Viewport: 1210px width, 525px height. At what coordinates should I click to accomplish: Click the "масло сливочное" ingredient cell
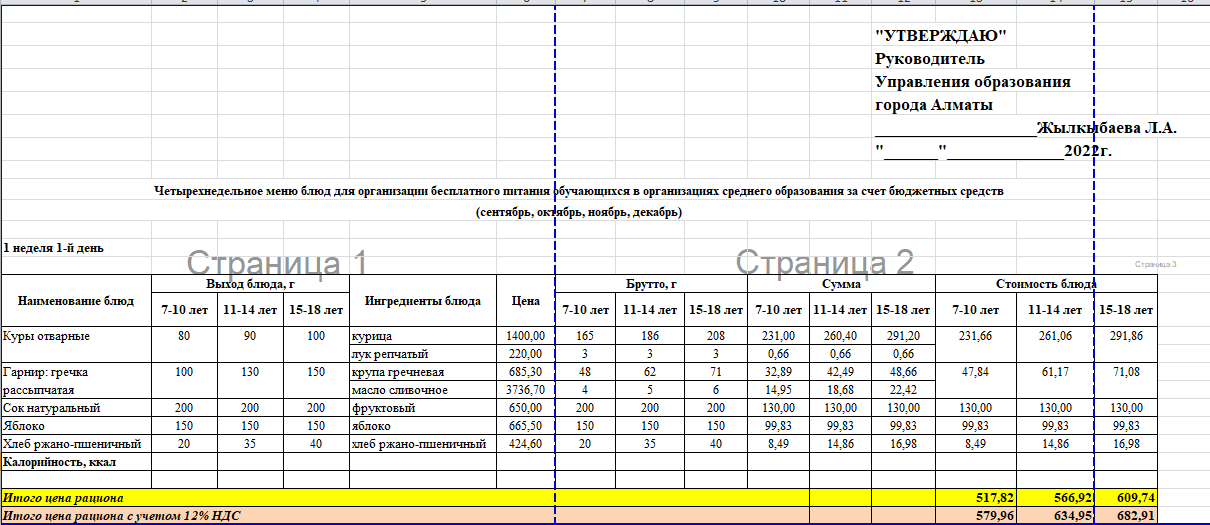[x=400, y=390]
